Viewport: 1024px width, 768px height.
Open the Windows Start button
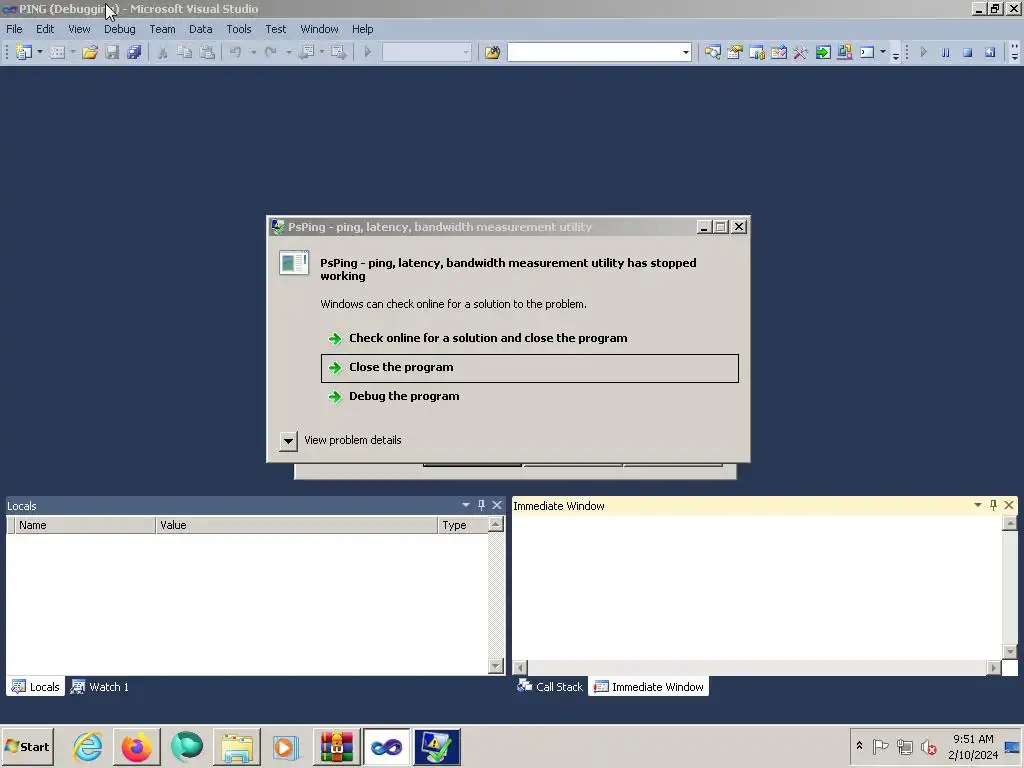27,746
